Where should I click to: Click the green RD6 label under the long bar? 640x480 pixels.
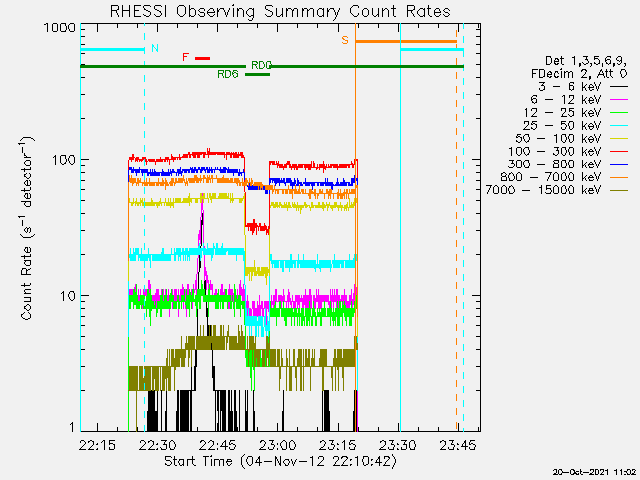(x=228, y=74)
